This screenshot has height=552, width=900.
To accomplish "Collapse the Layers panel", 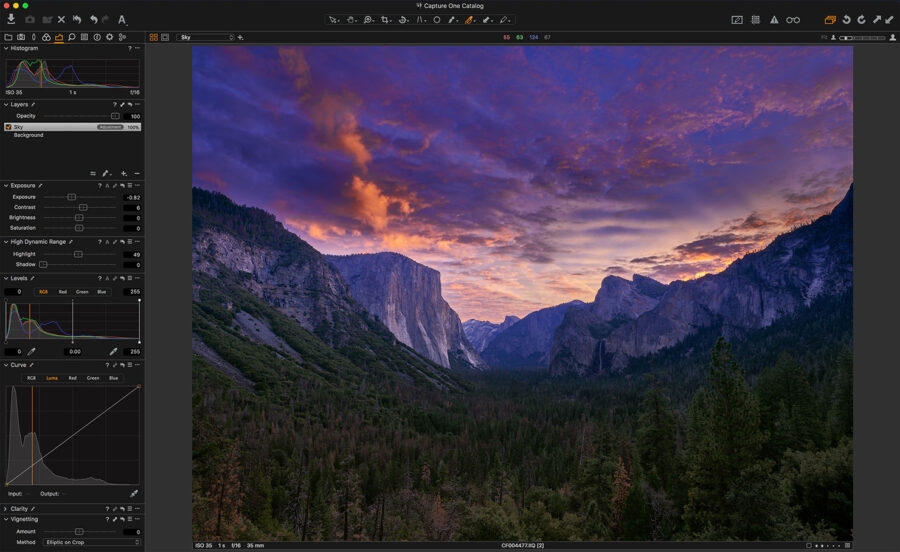I will pos(6,104).
